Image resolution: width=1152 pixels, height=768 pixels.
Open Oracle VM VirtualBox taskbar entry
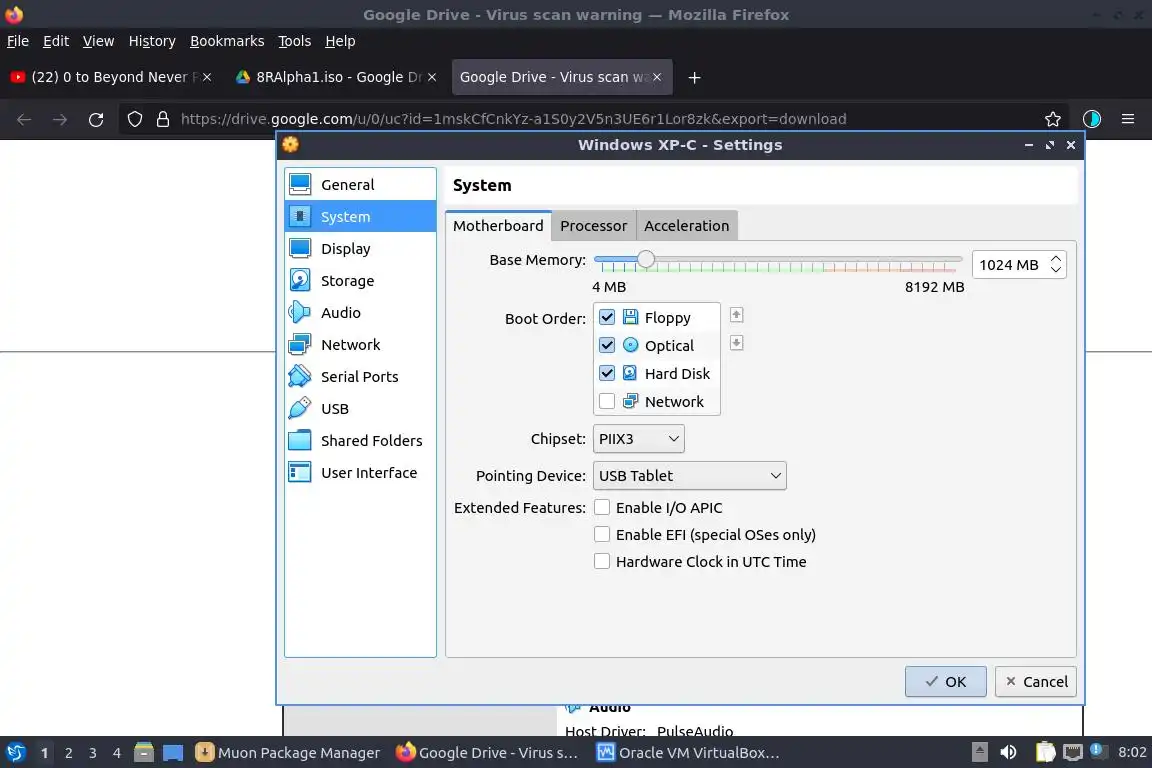click(x=688, y=752)
